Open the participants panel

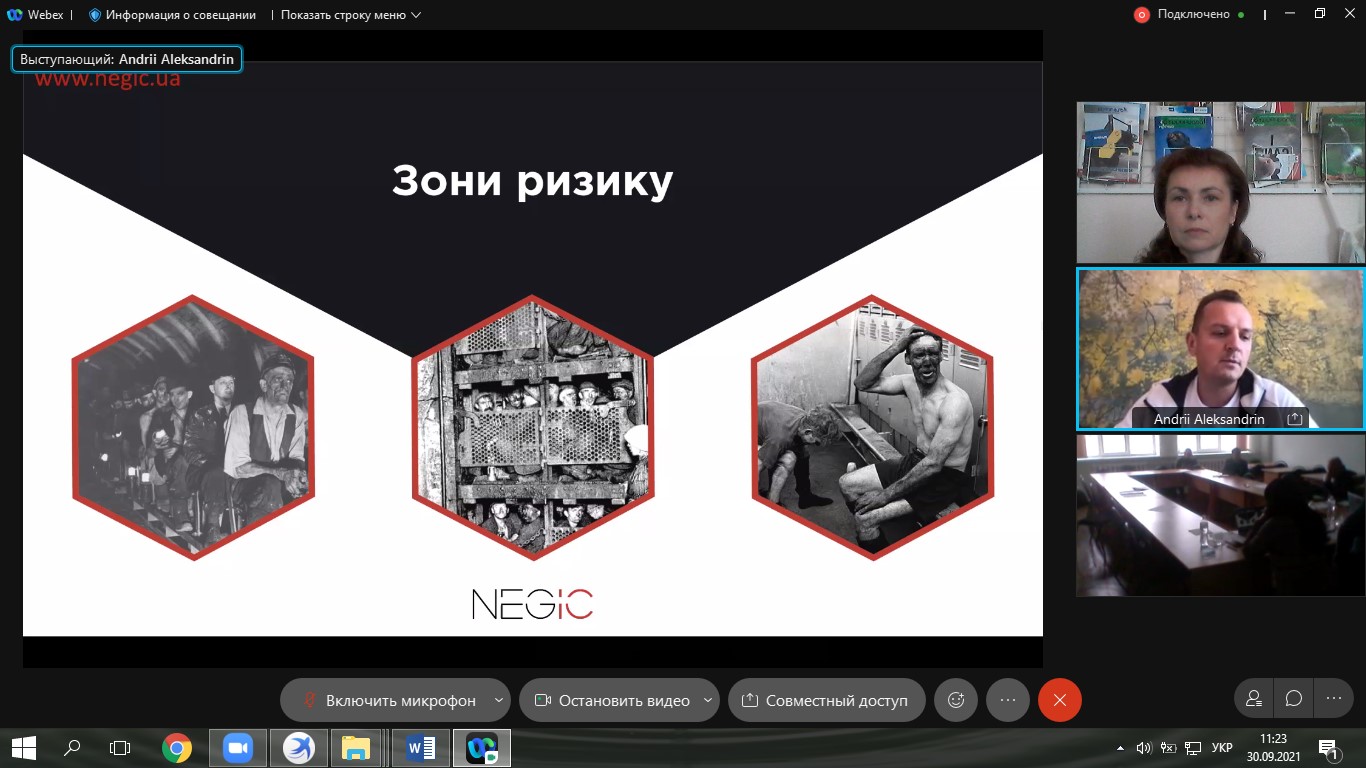coord(1254,699)
